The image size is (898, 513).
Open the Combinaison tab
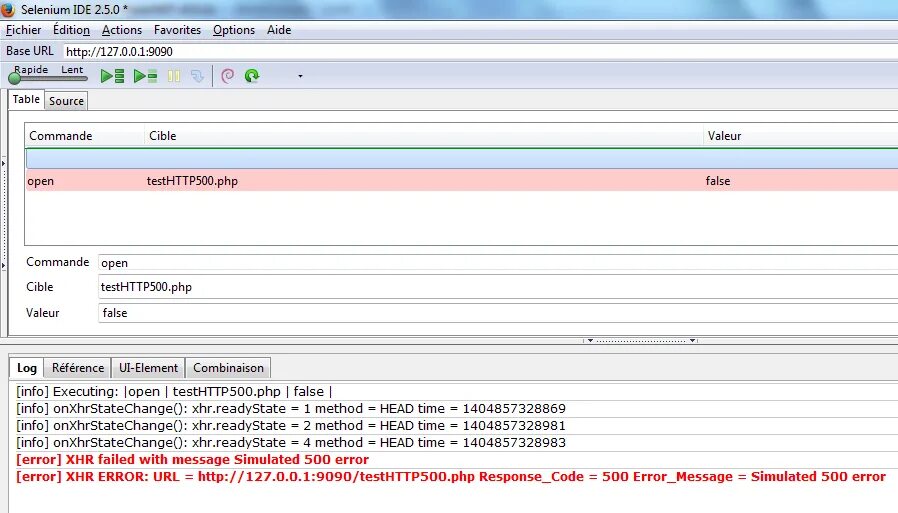coord(229,368)
